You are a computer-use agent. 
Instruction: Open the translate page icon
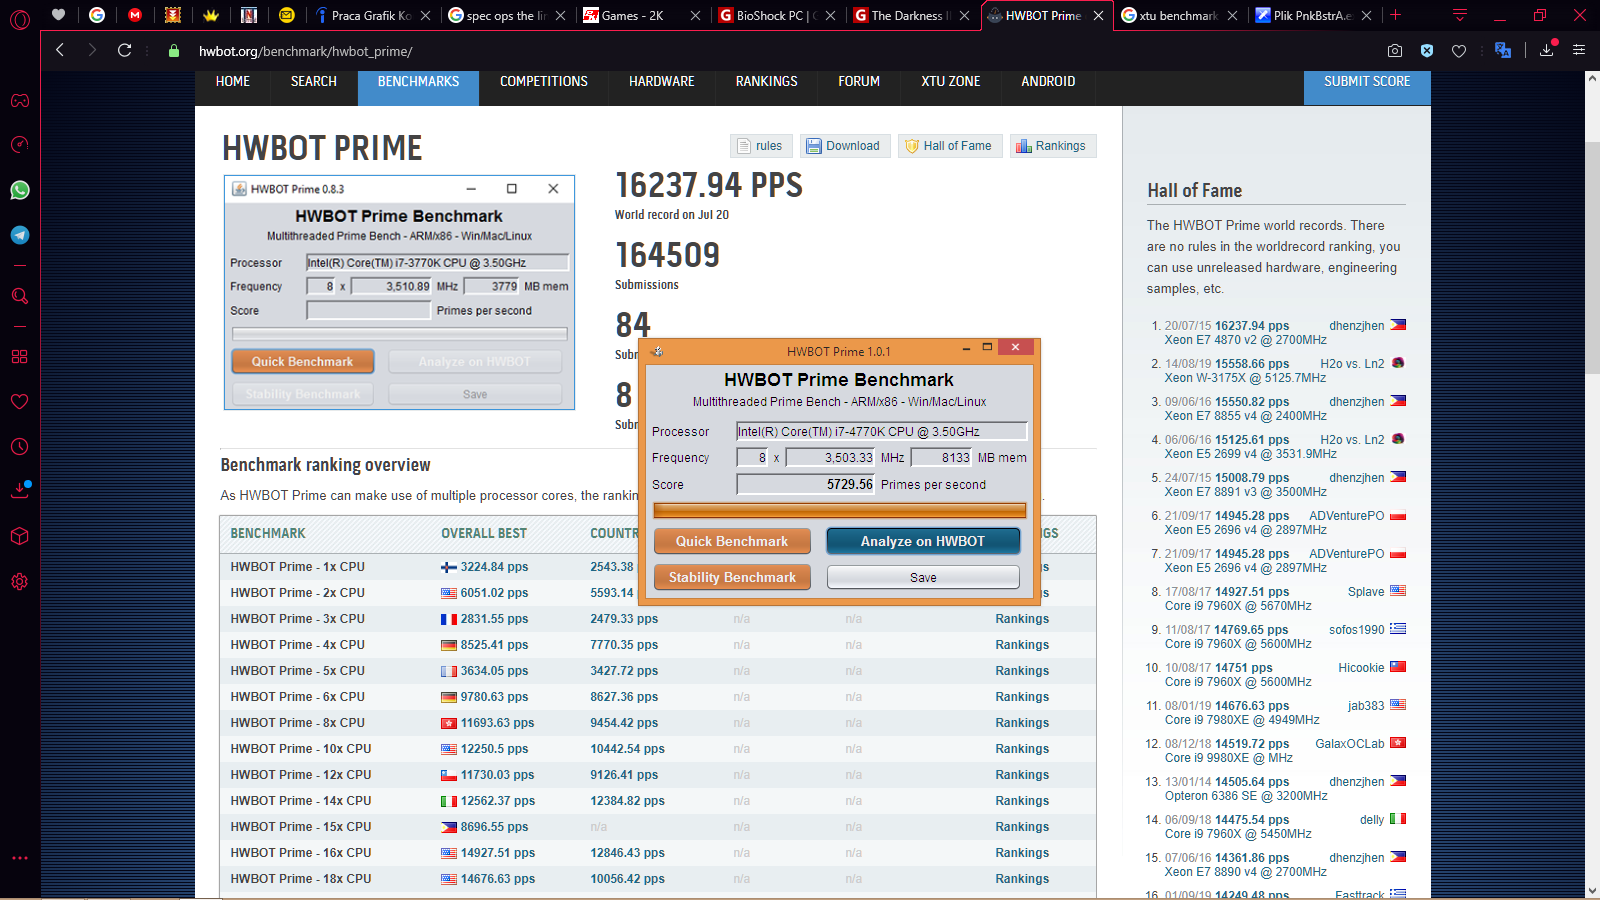[1502, 50]
